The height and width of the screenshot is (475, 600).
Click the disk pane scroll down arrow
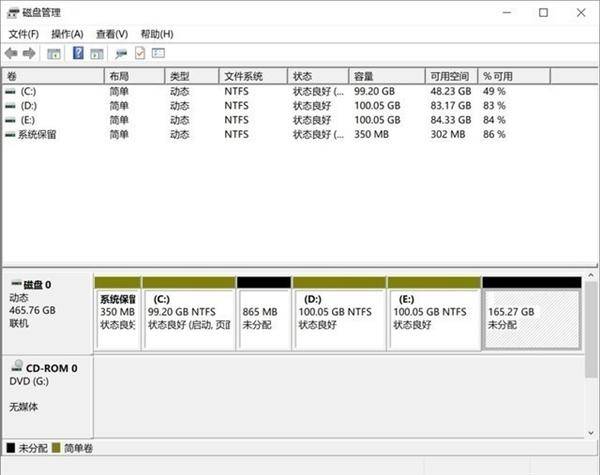[591, 433]
